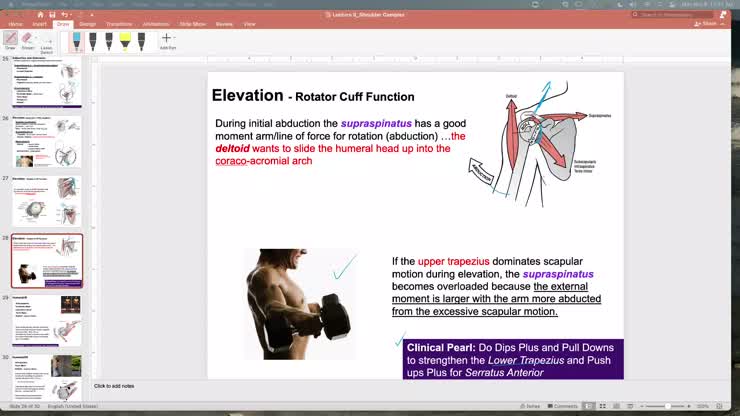The height and width of the screenshot is (416, 740).
Task: Open the Transitions tab
Action: 118,23
